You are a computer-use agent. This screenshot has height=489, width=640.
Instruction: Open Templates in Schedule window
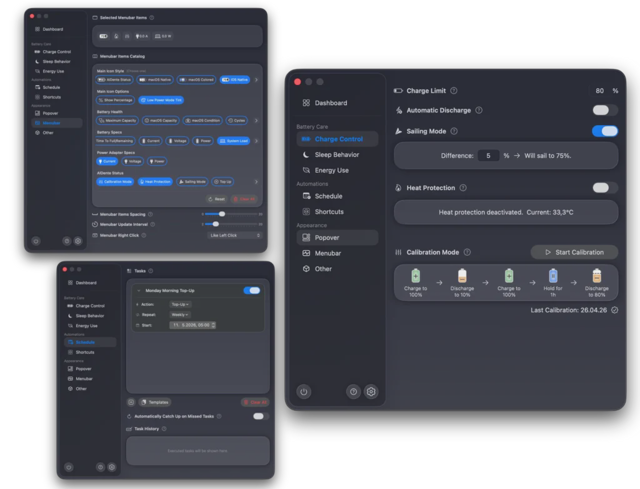click(155, 402)
